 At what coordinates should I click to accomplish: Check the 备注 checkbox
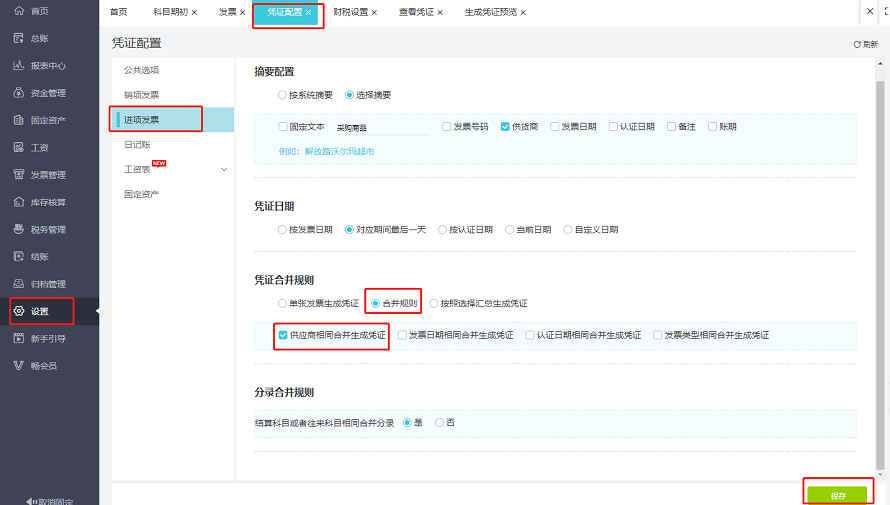[671, 127]
